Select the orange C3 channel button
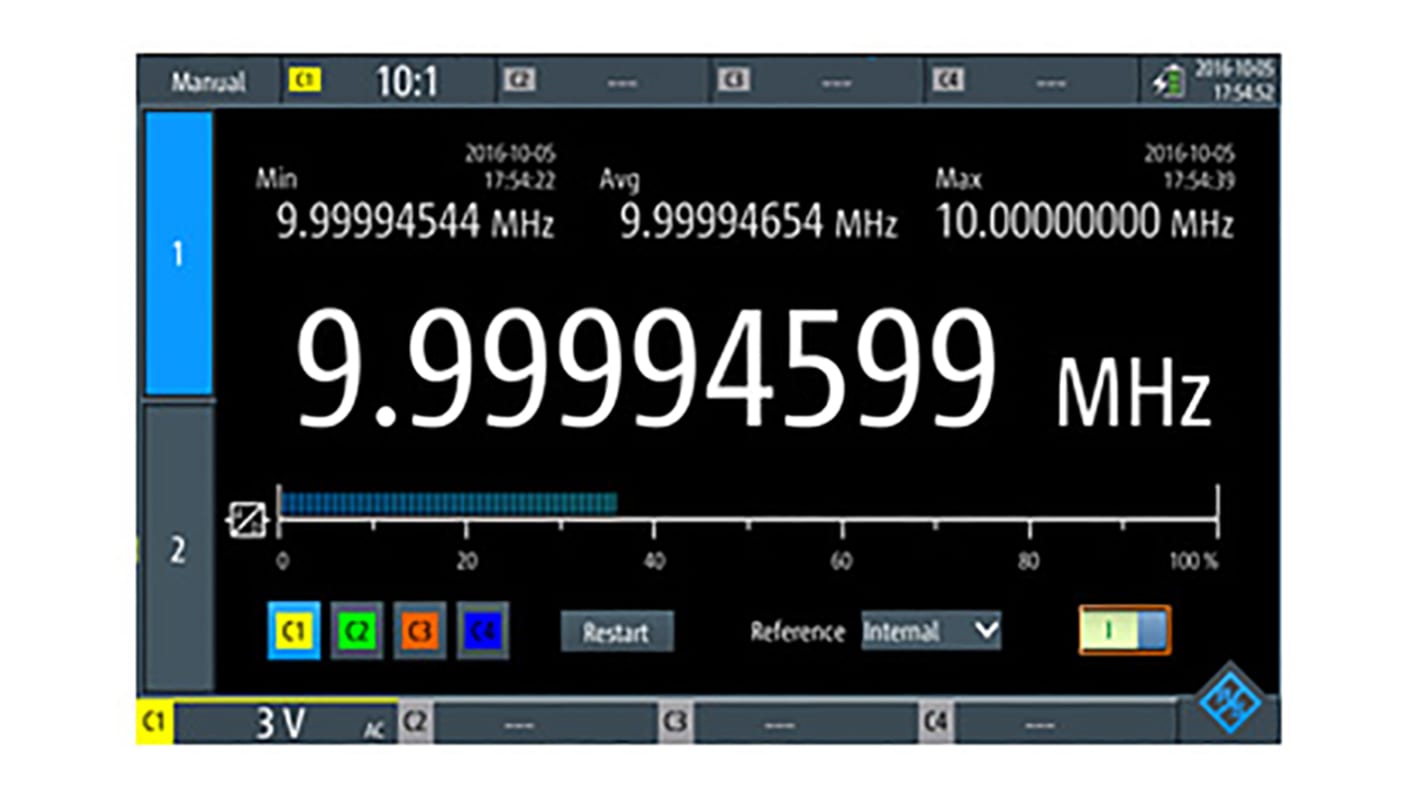The image size is (1420, 798). (x=420, y=631)
